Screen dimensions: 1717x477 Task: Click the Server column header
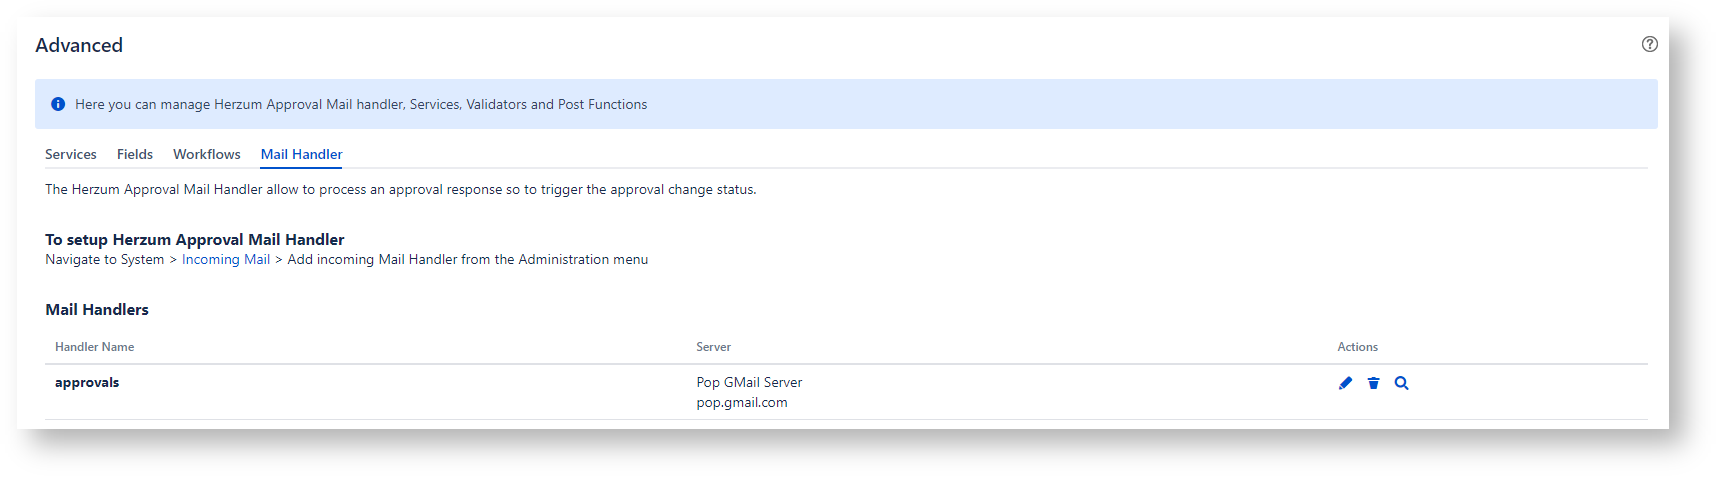coord(713,347)
